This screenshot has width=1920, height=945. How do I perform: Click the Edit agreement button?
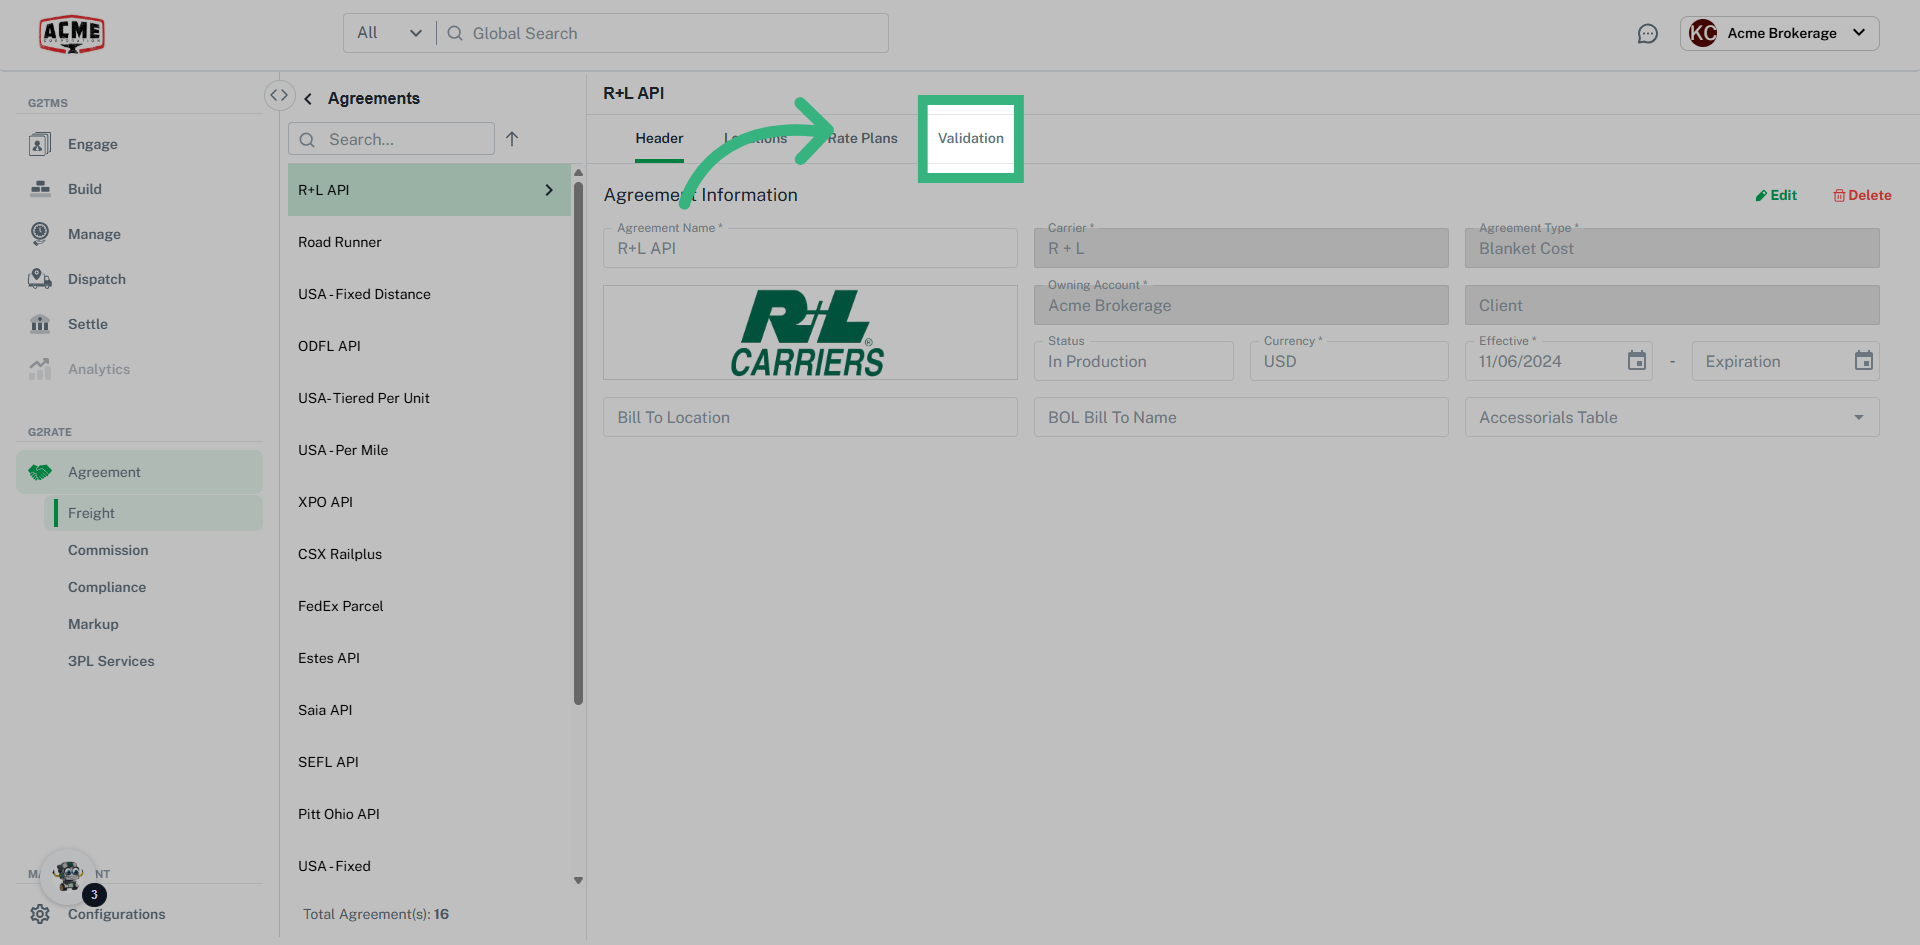click(1776, 195)
